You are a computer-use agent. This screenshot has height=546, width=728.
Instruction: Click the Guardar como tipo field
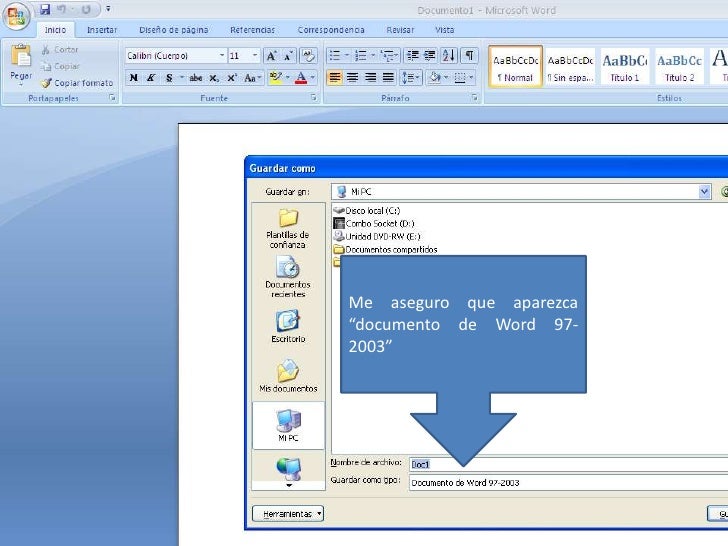(x=568, y=482)
